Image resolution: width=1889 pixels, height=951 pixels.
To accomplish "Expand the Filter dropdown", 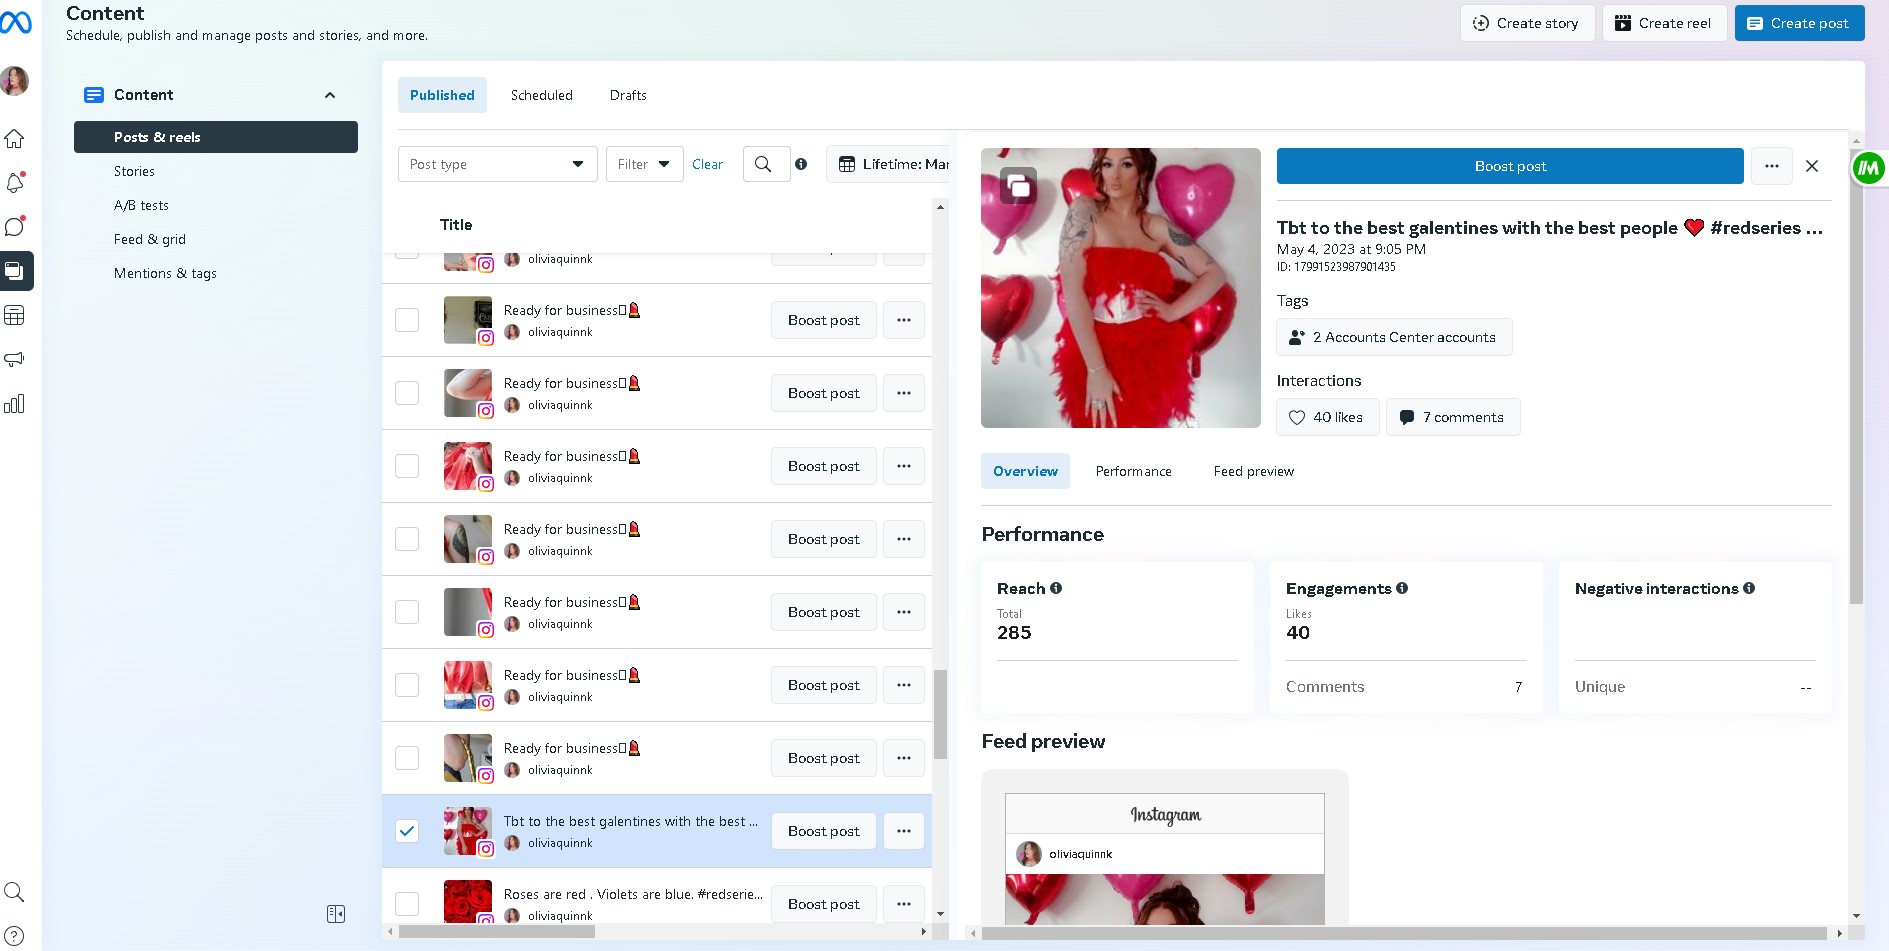I will 644,164.
